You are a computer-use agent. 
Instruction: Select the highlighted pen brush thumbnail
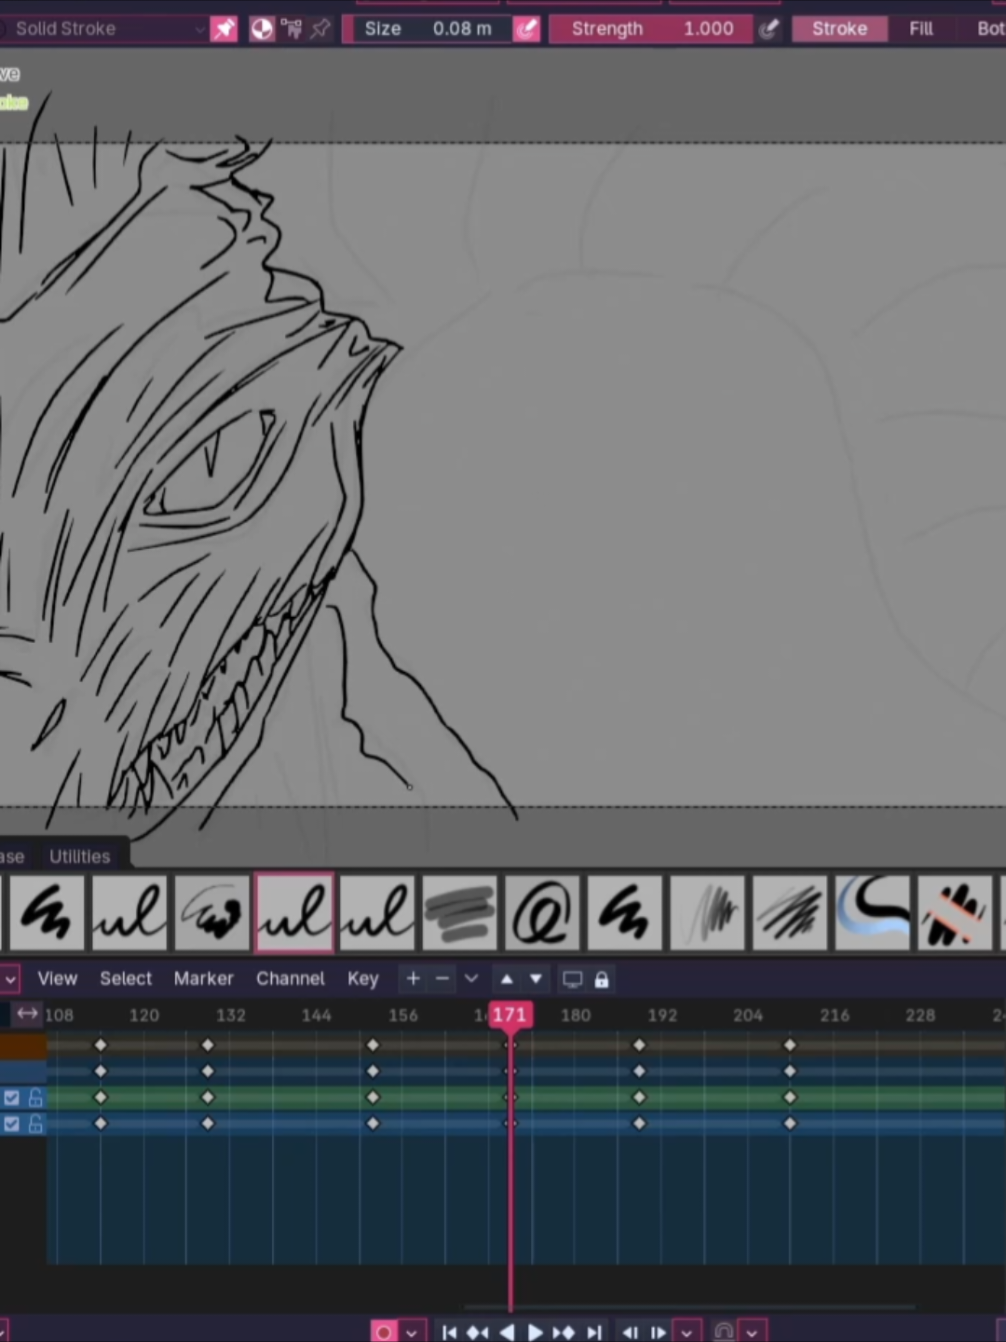click(x=295, y=913)
